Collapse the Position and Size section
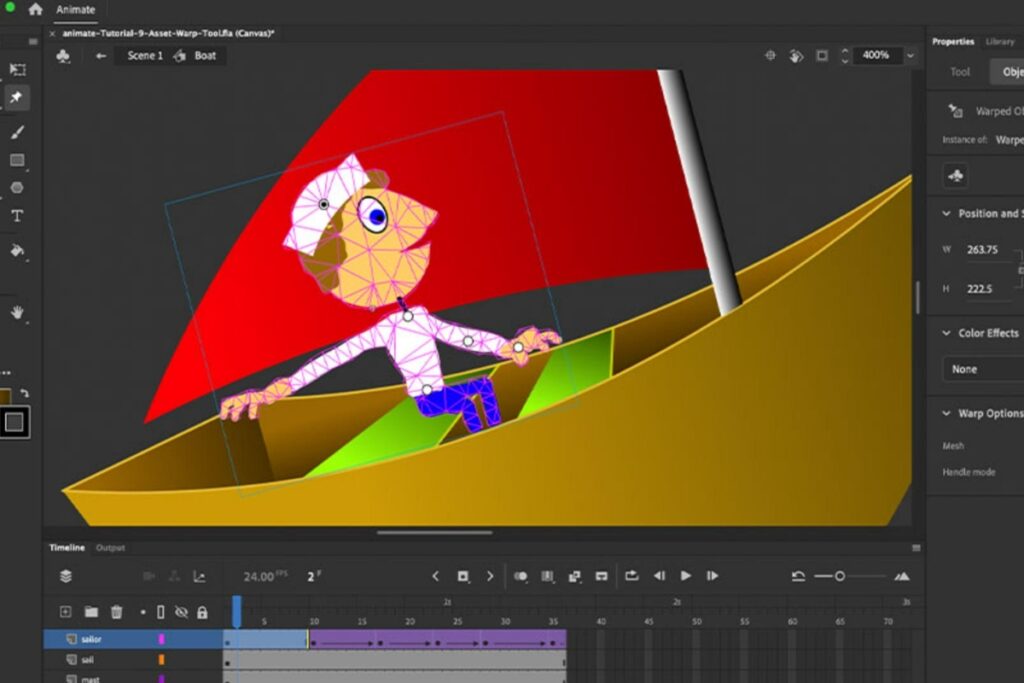The image size is (1024, 683). 946,214
